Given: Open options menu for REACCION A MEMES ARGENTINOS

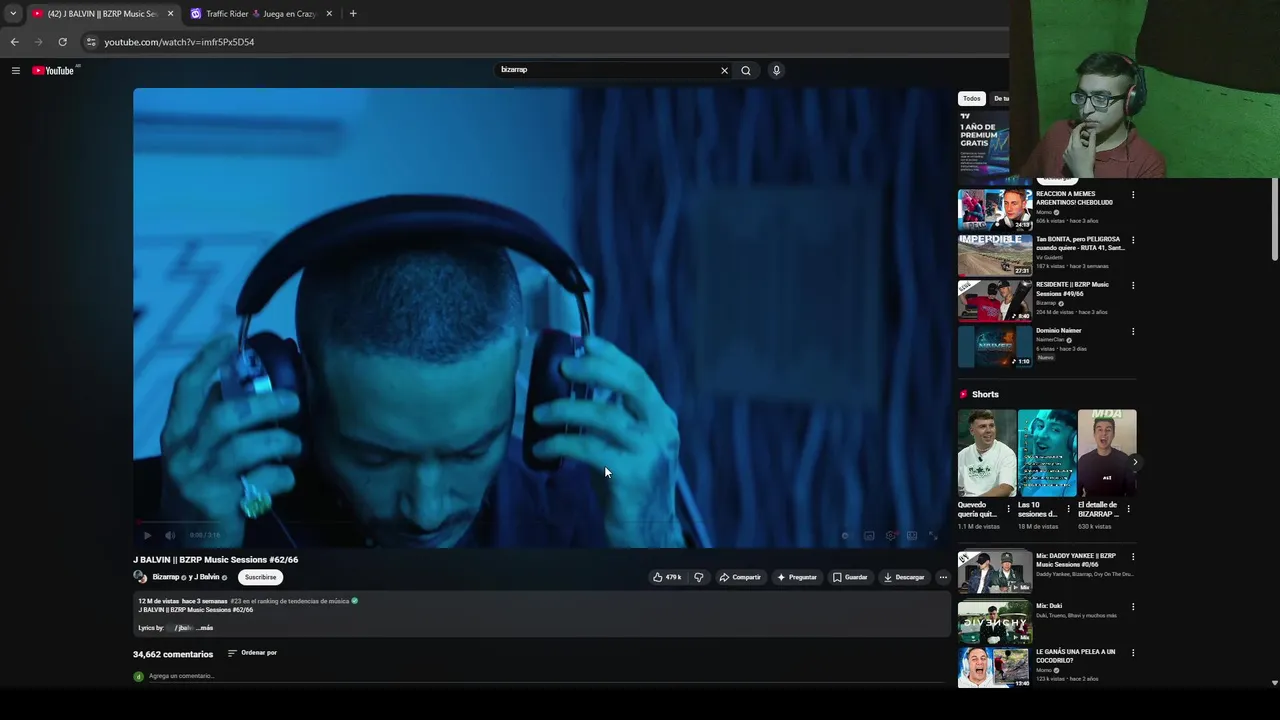Looking at the screenshot, I should (x=1133, y=195).
